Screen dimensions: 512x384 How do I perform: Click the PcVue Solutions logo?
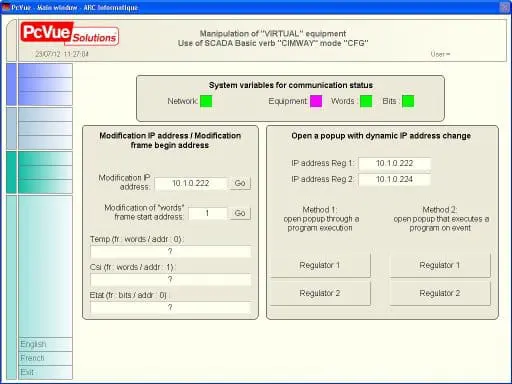click(69, 34)
